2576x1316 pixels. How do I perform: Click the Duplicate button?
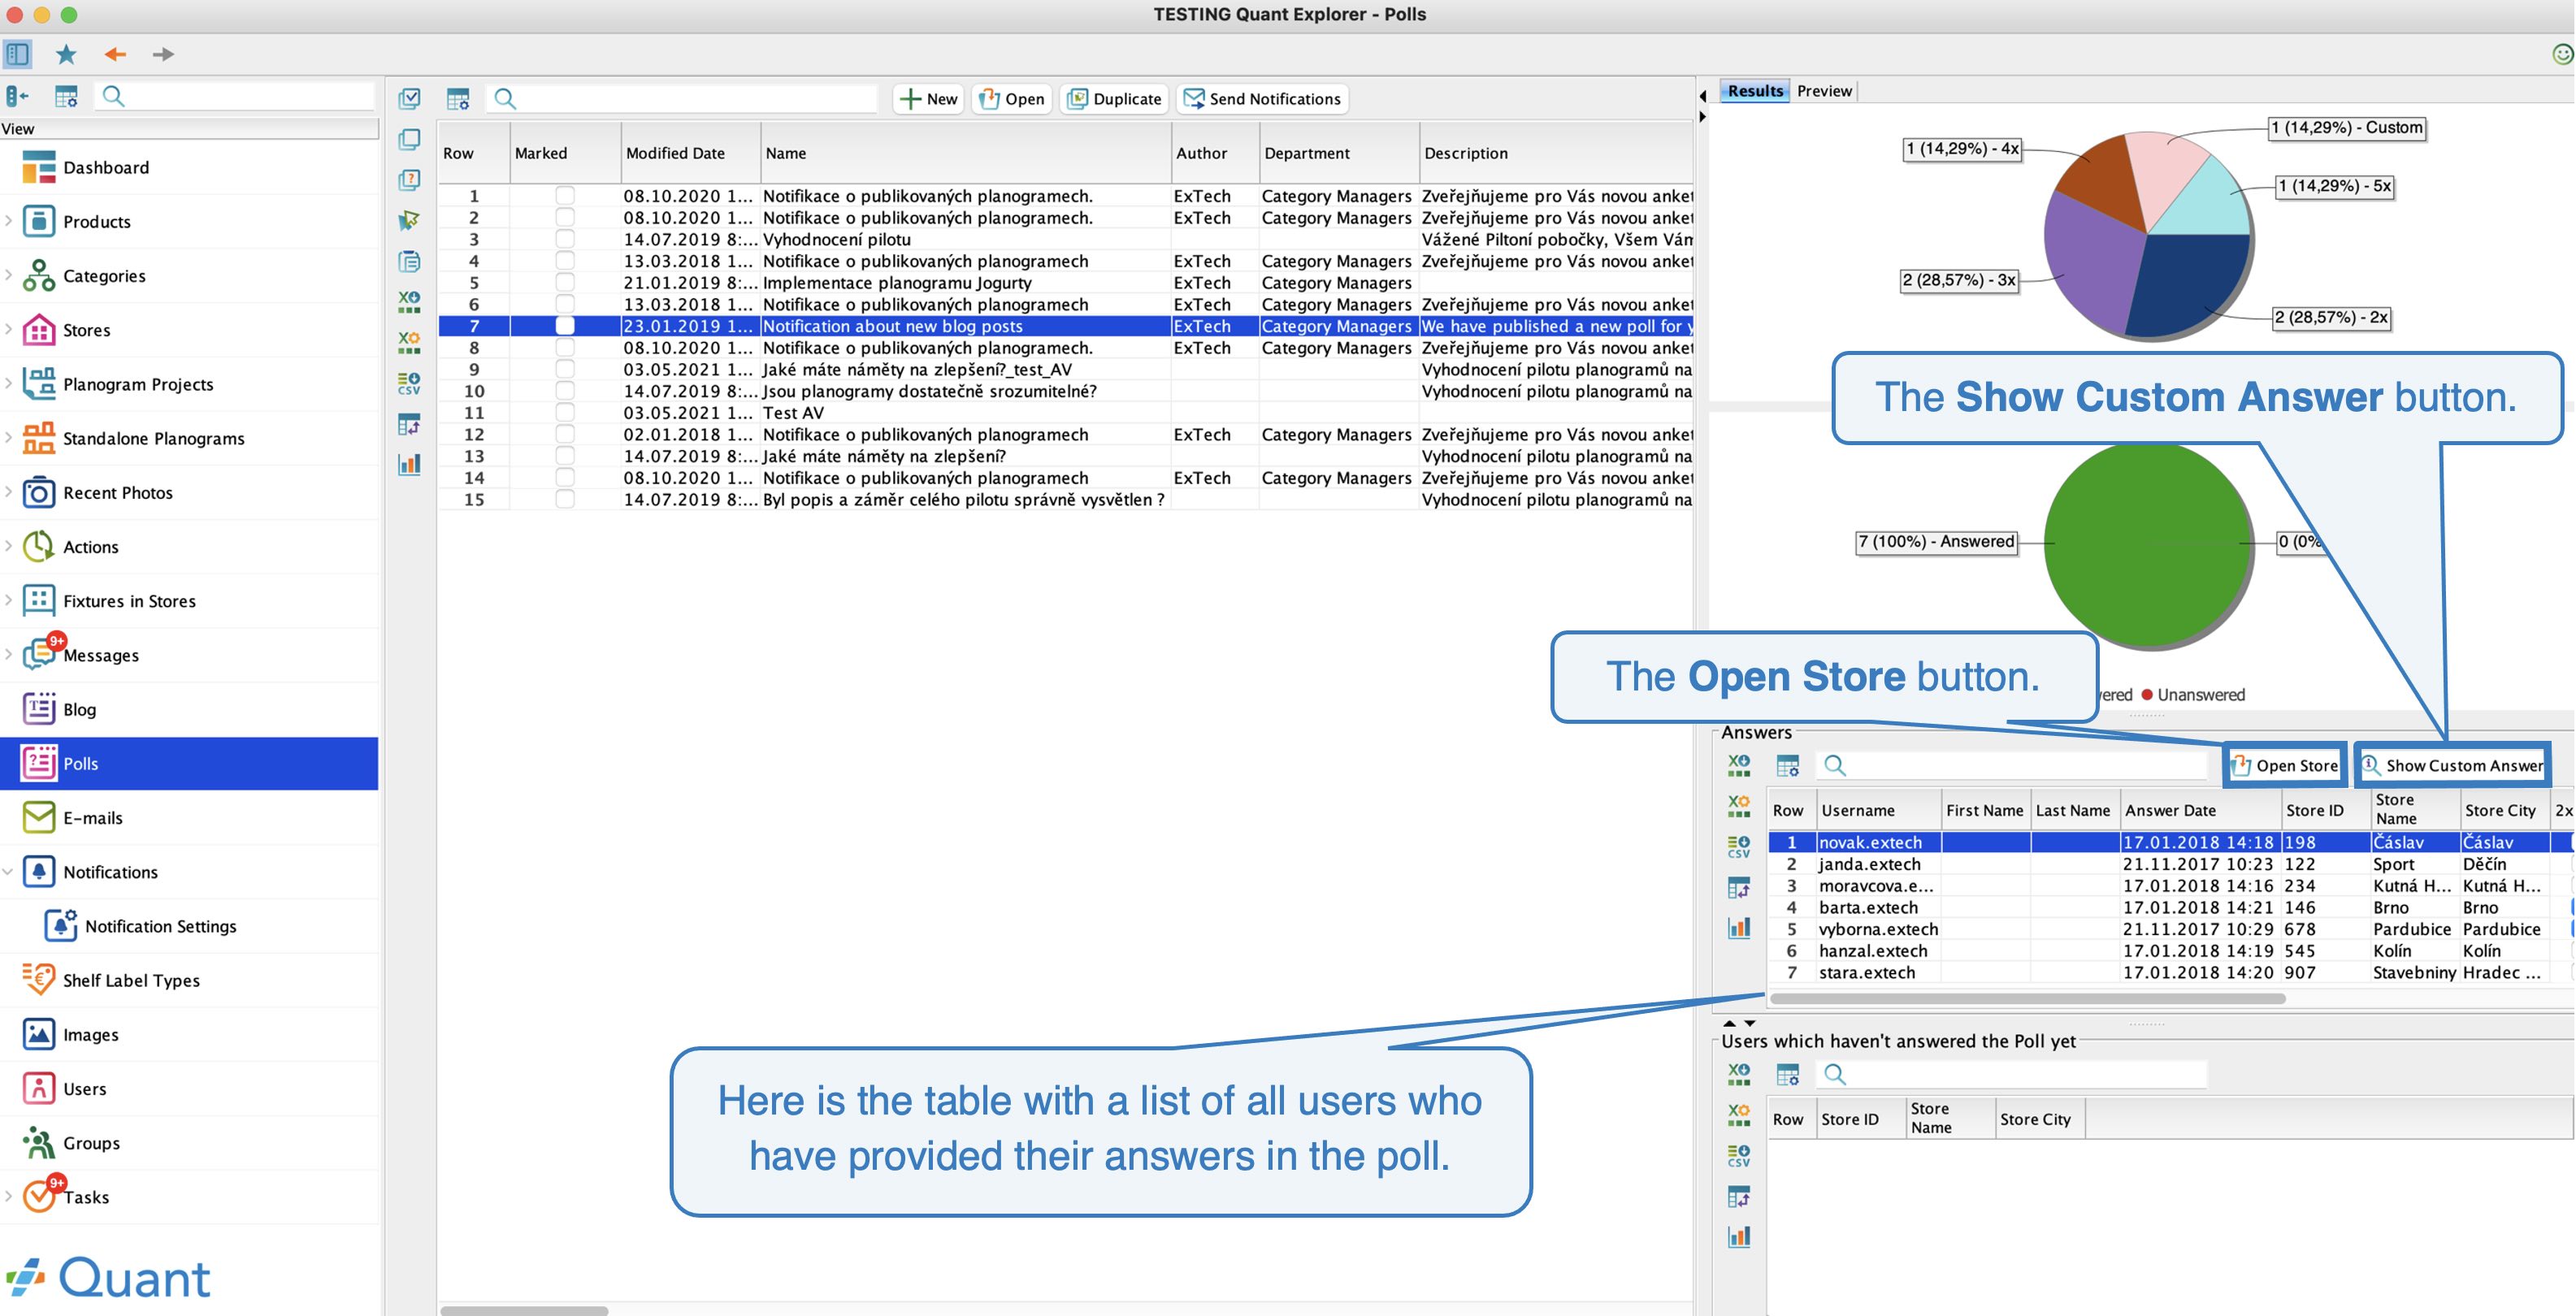[x=1114, y=98]
